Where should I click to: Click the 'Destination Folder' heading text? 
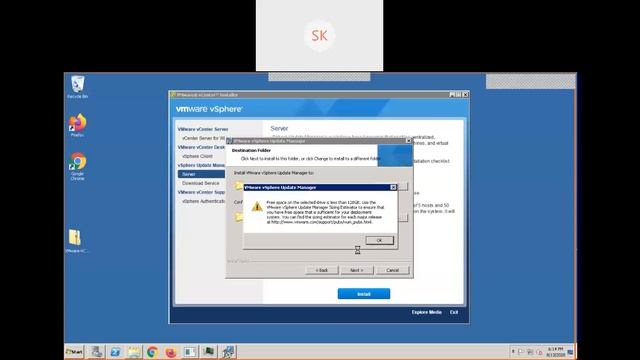point(251,150)
